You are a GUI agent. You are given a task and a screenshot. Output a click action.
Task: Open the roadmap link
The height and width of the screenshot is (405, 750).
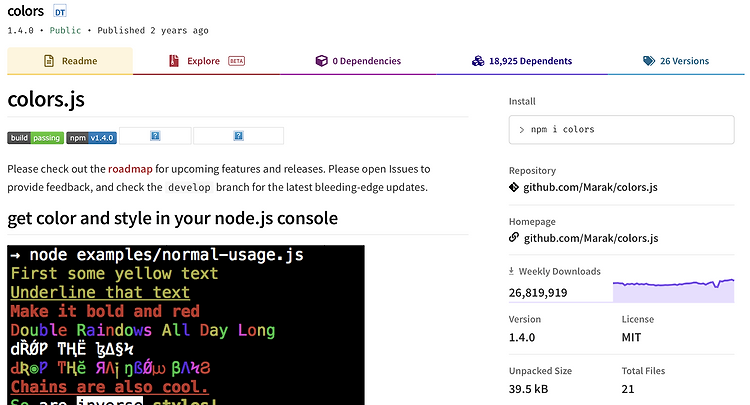[x=130, y=169]
